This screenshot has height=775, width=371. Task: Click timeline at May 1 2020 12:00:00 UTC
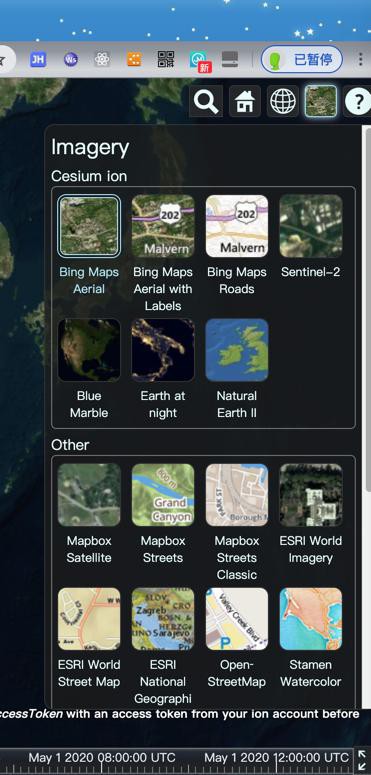coord(276,758)
